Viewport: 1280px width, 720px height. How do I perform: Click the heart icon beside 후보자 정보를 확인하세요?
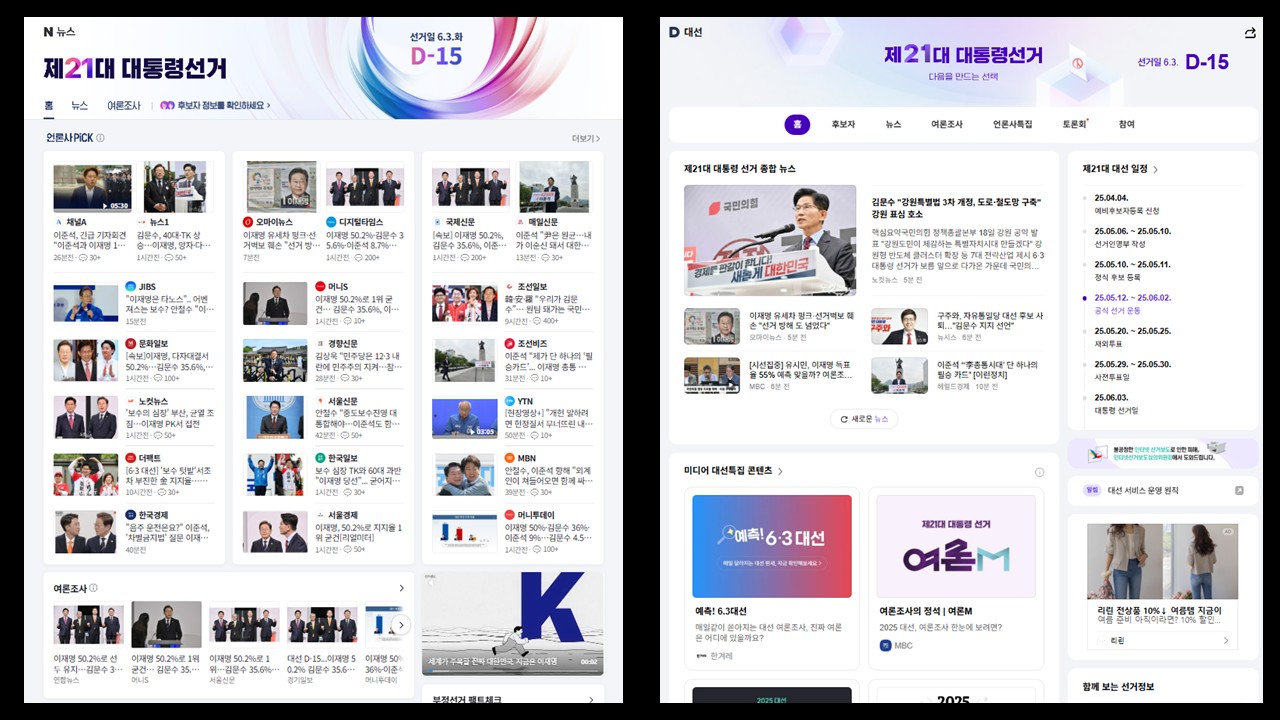(167, 105)
